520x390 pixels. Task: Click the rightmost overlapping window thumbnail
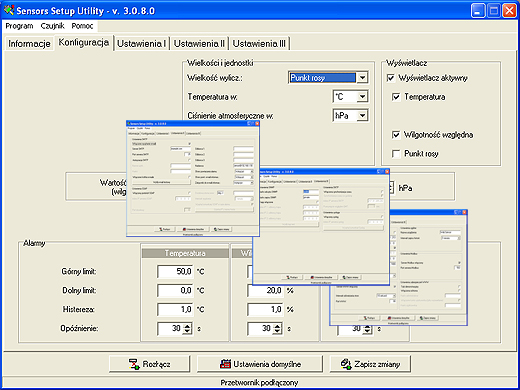click(x=429, y=268)
